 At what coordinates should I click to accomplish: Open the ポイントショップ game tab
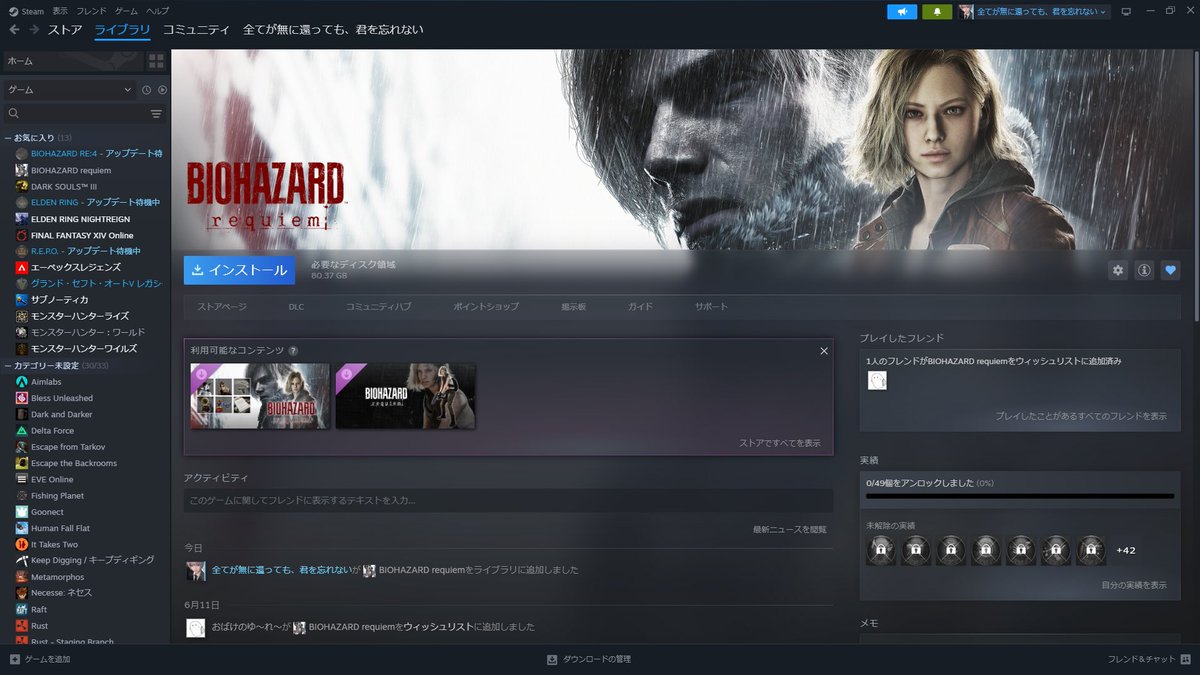tap(486, 306)
